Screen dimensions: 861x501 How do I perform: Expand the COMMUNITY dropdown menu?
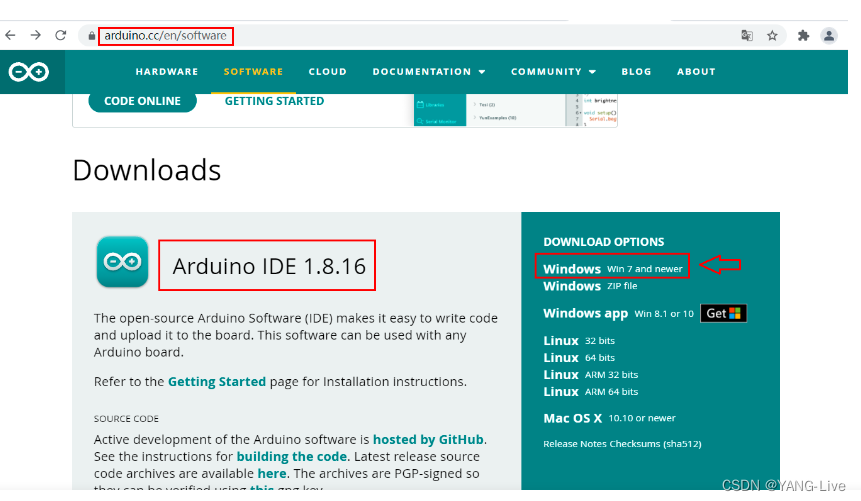(x=554, y=71)
